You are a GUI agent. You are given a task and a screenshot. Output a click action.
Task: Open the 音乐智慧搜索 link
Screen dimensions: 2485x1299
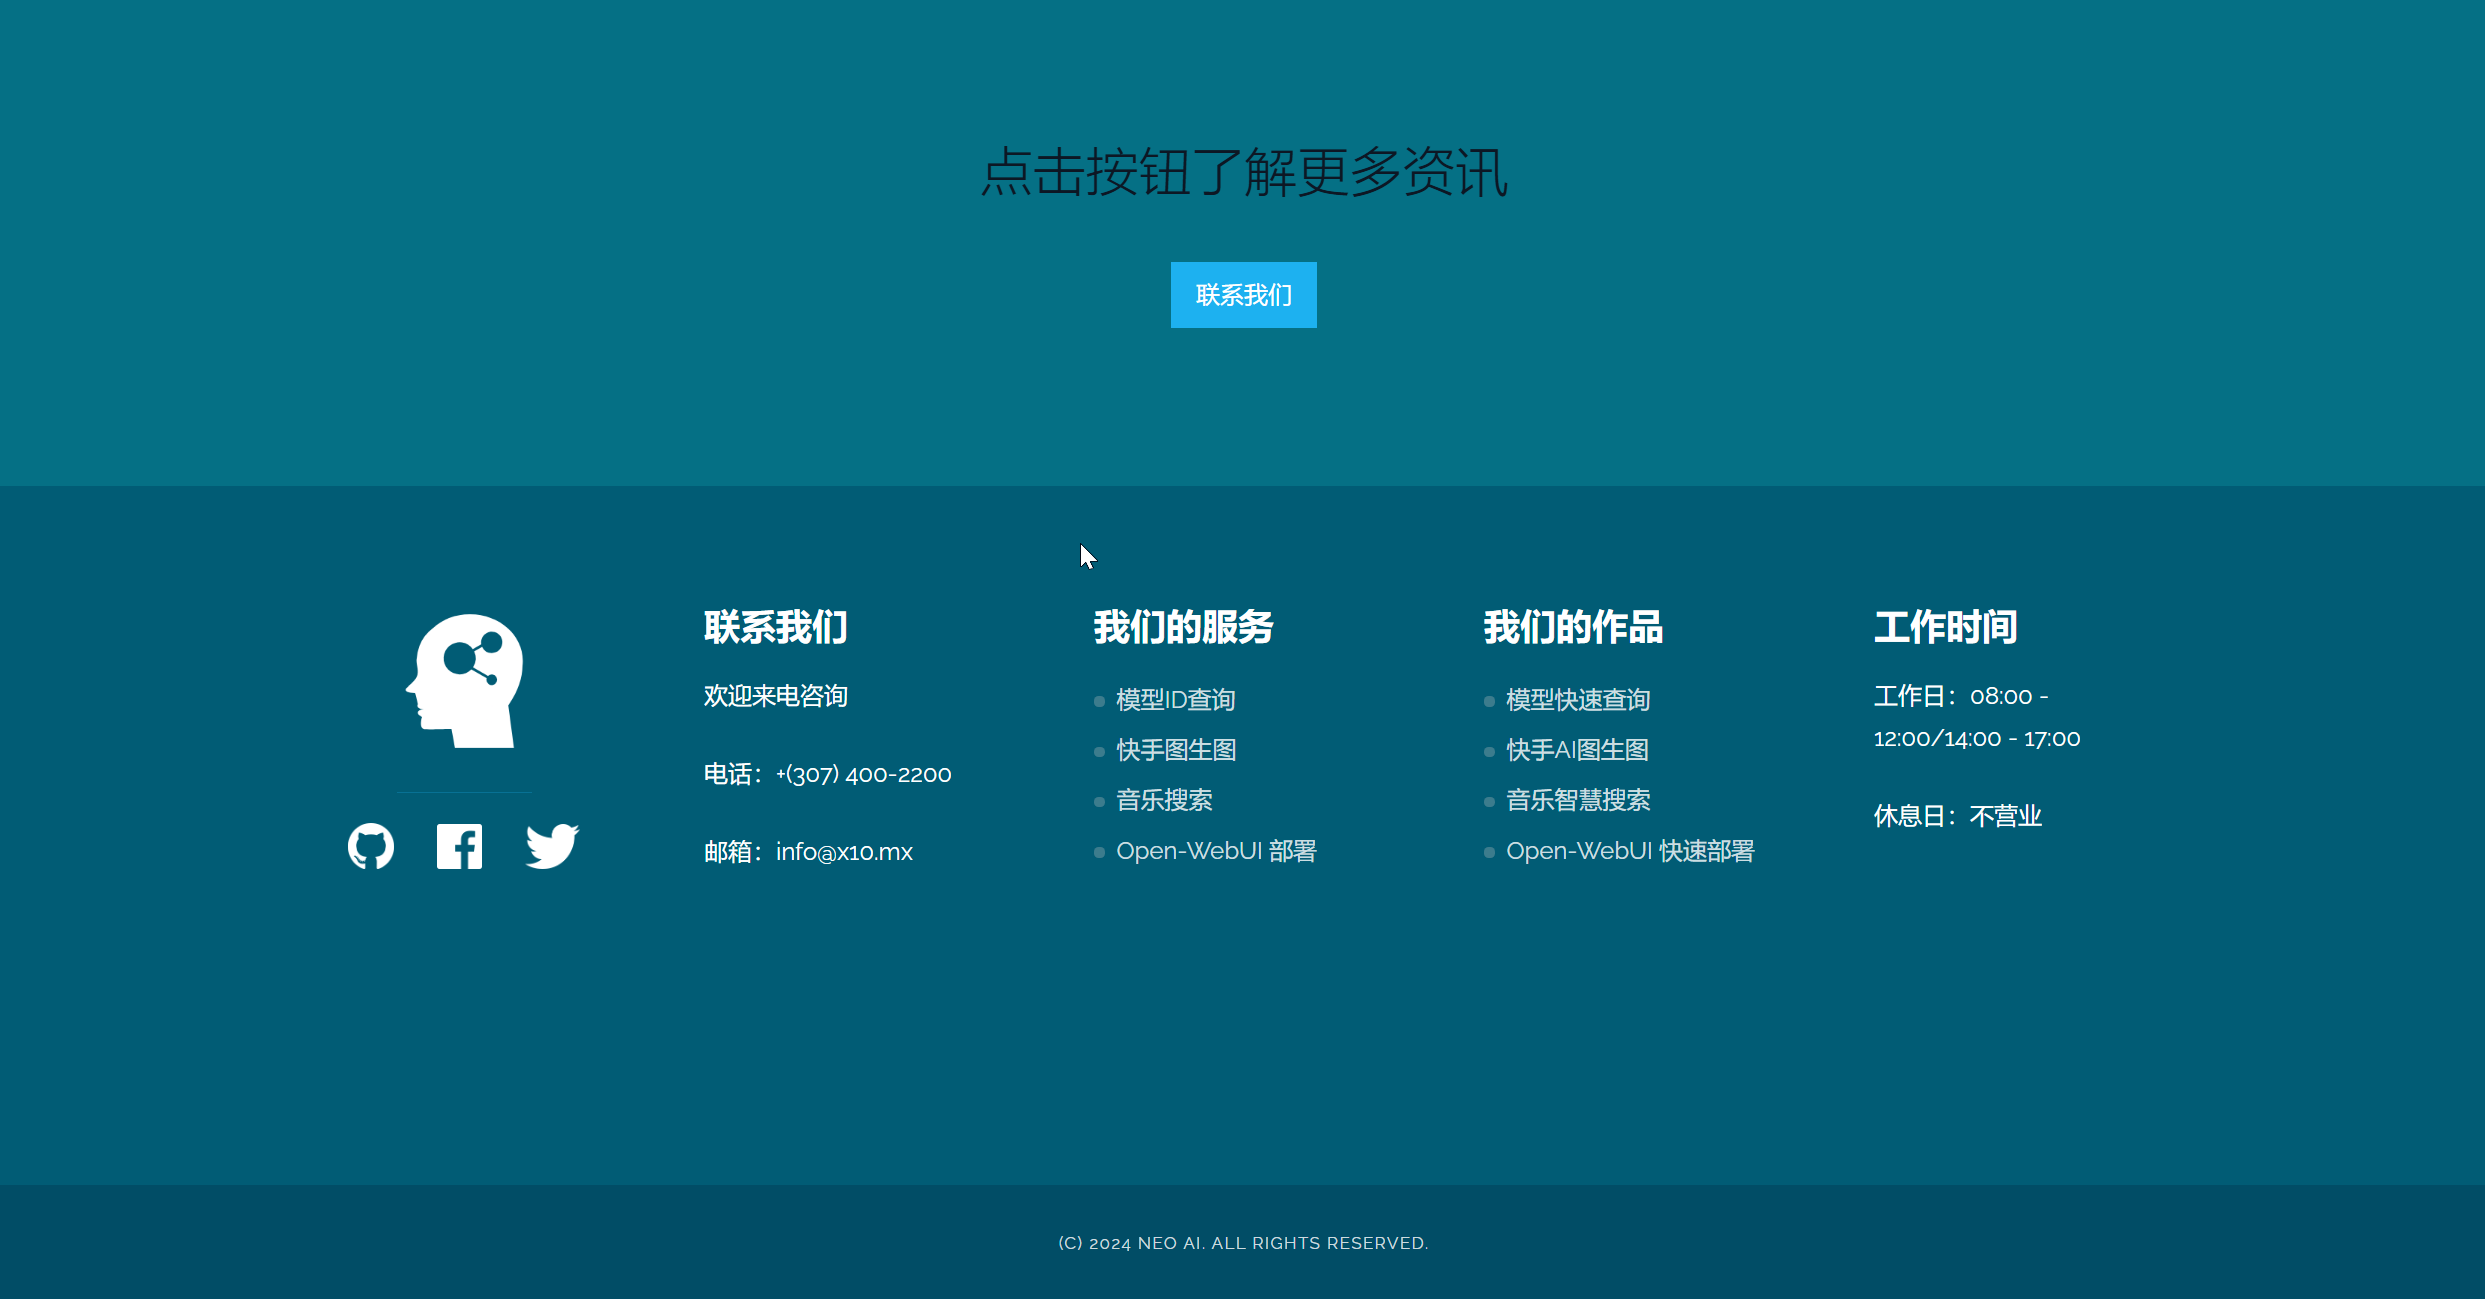coord(1578,800)
